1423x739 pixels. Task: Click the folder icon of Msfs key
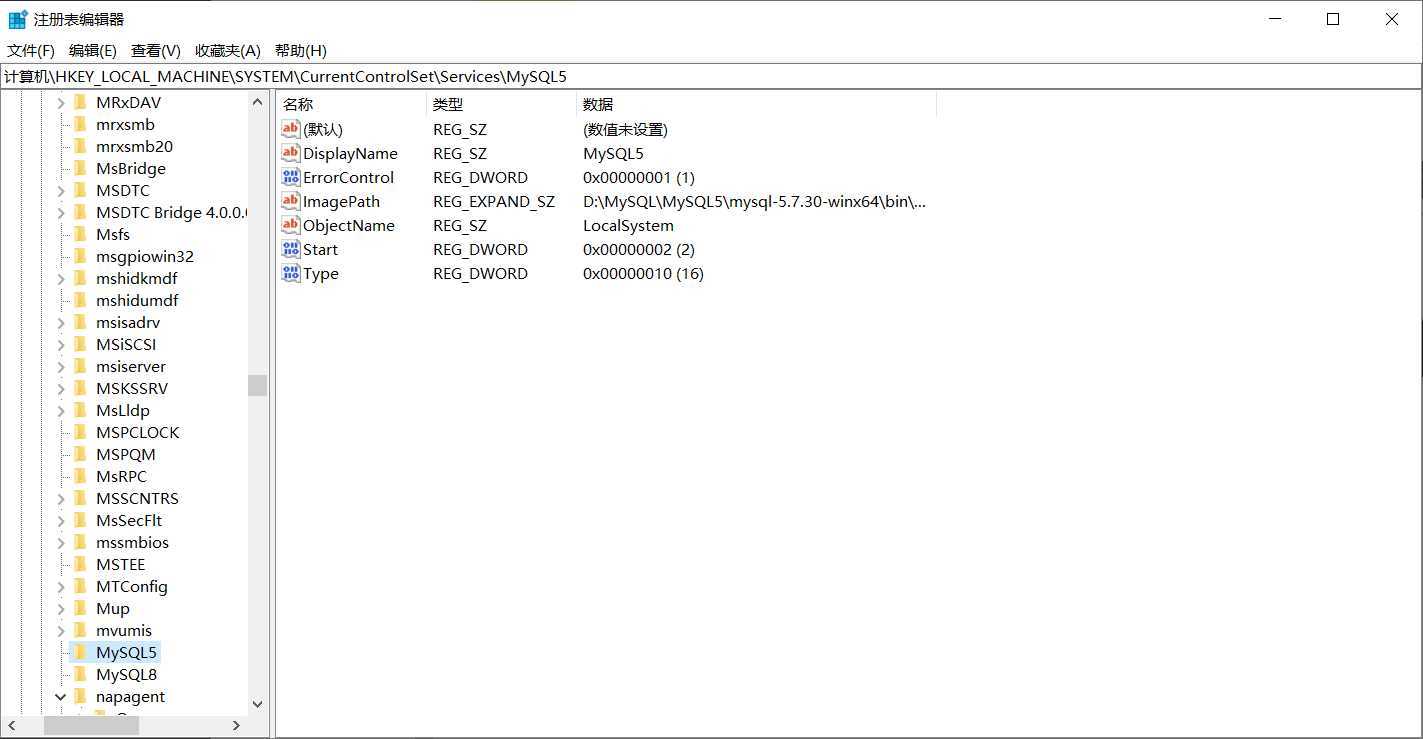coord(81,234)
